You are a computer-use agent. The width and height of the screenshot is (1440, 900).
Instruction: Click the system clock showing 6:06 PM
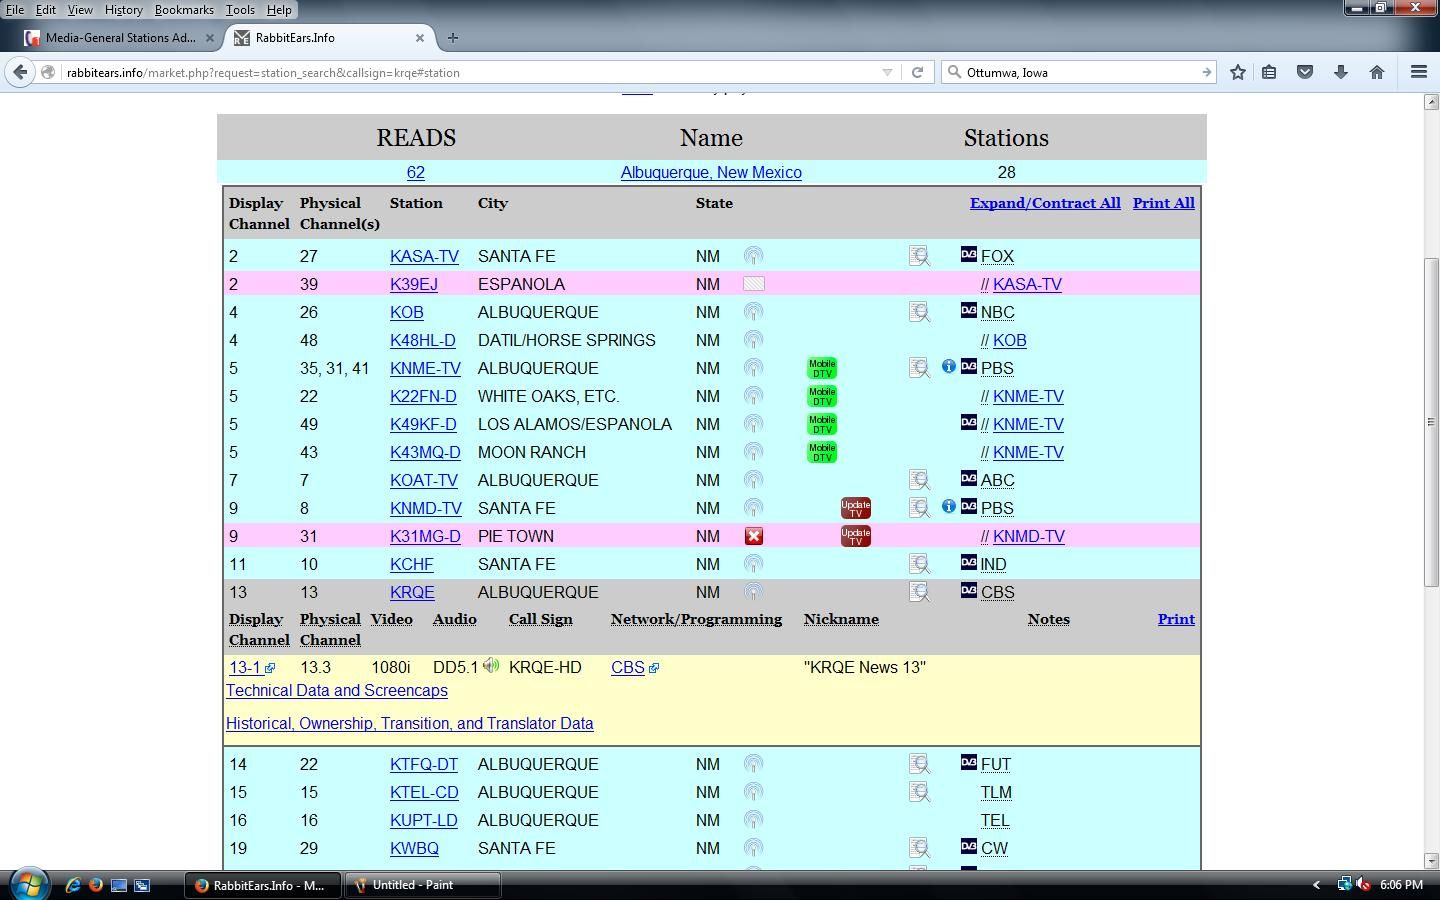point(1401,885)
